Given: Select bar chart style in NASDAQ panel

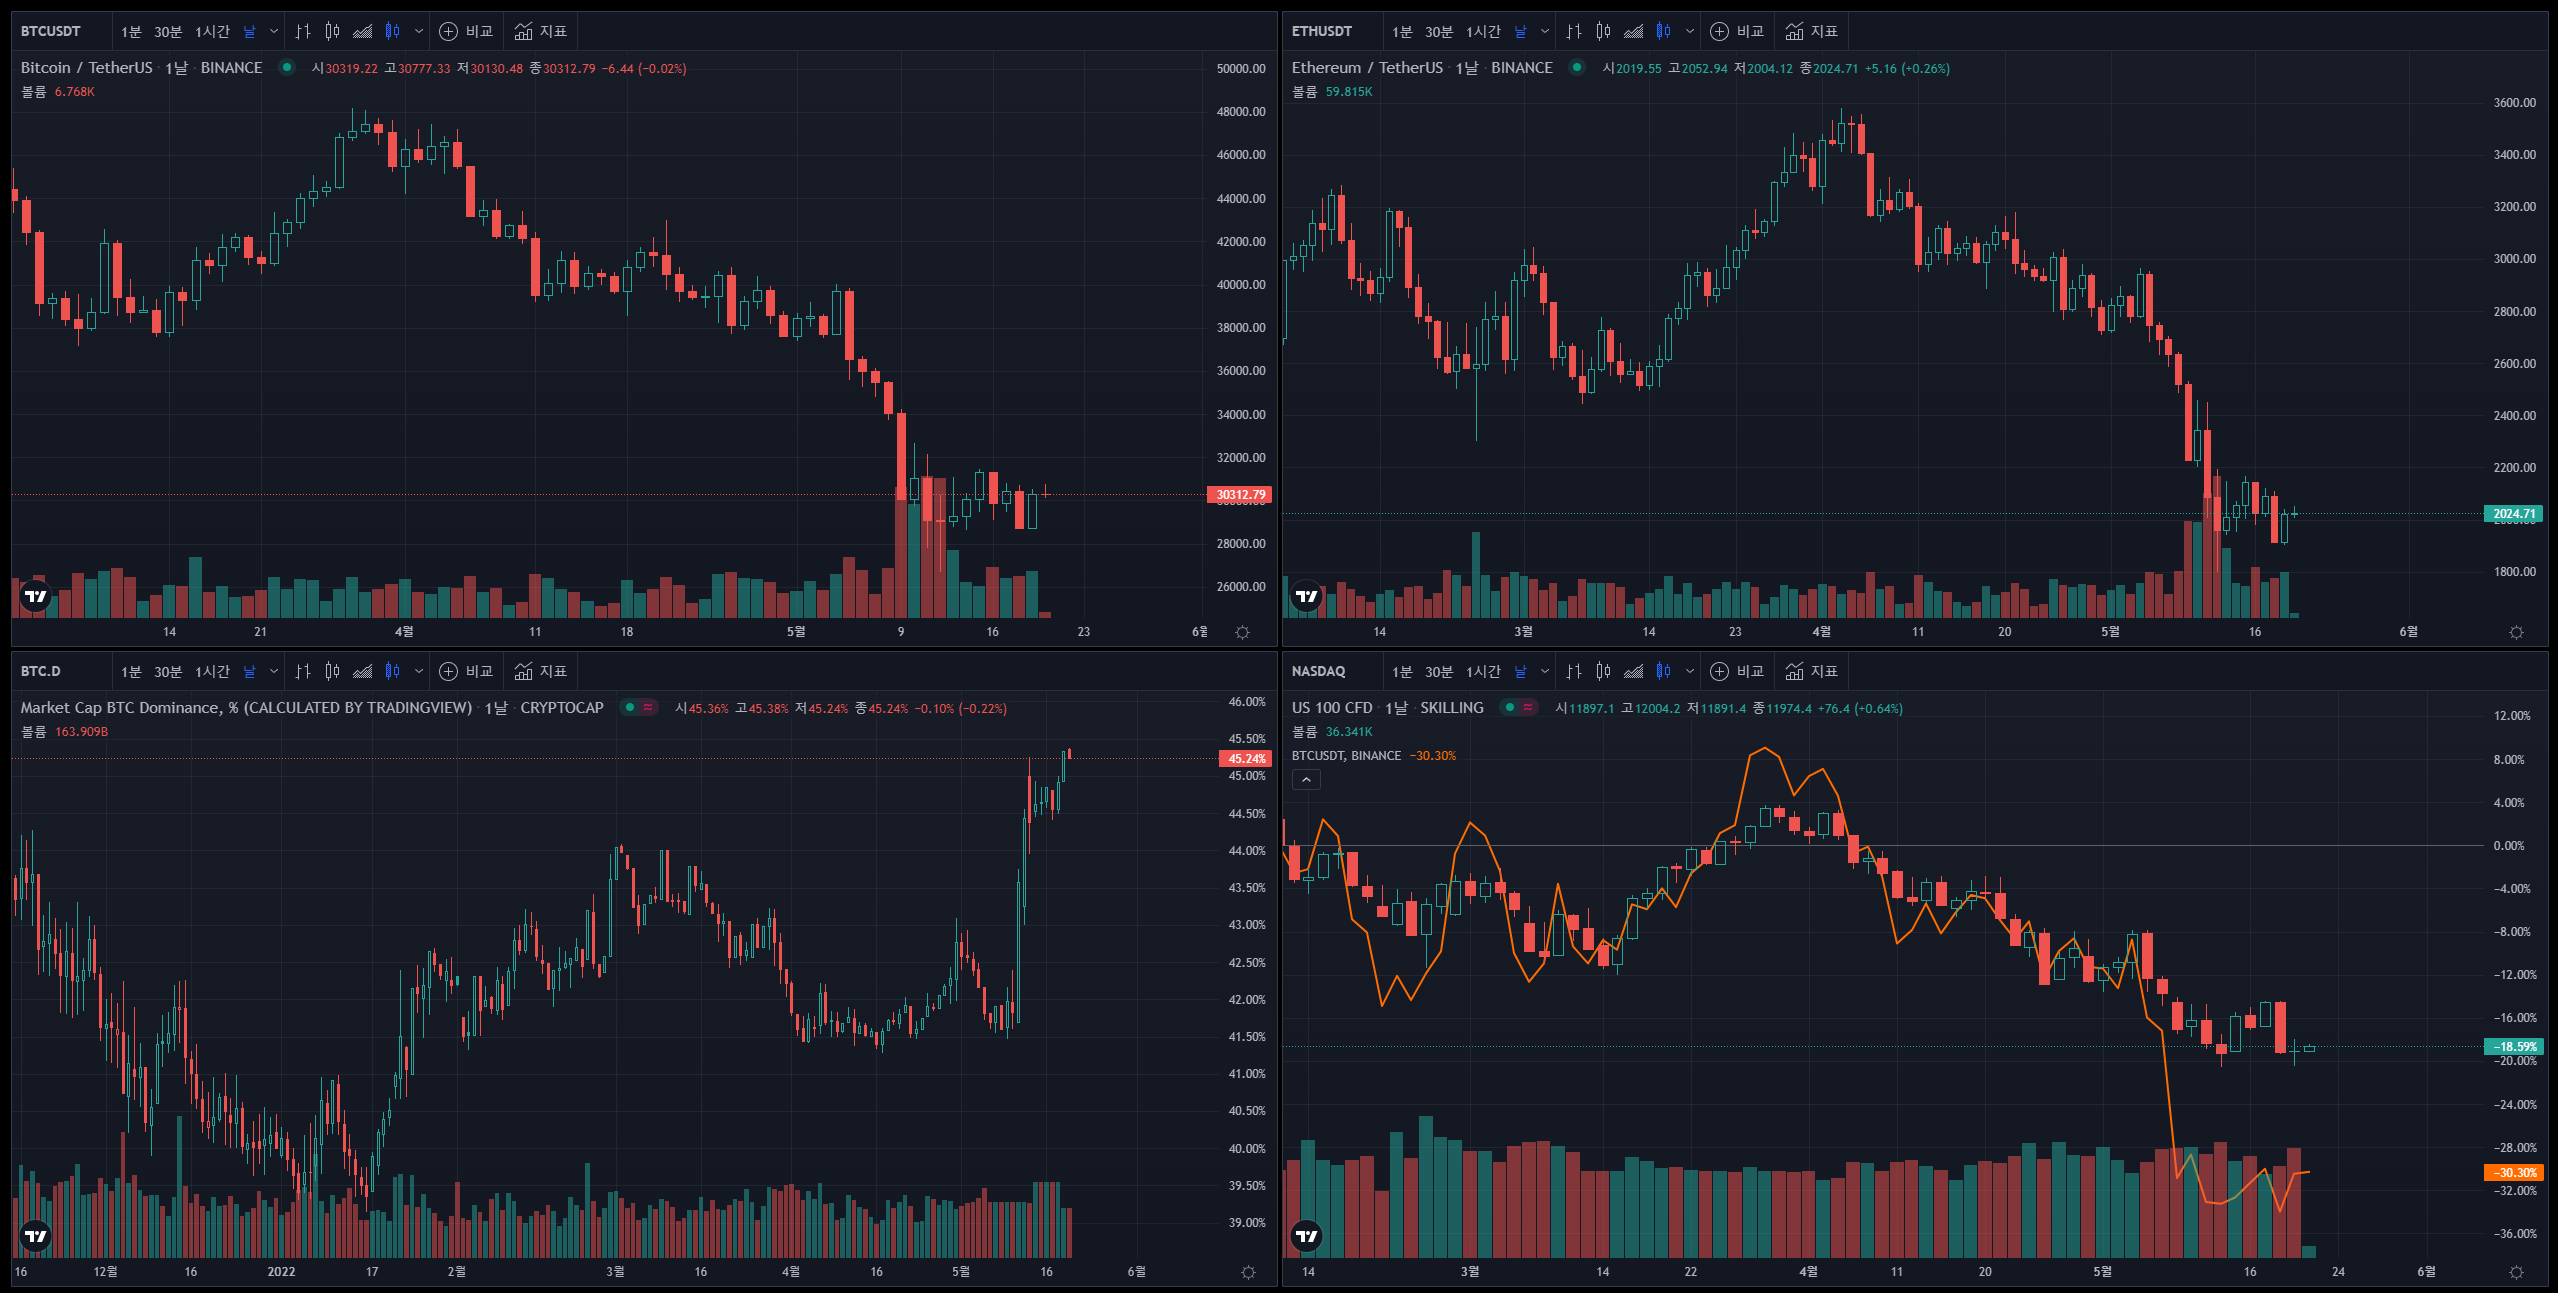Looking at the screenshot, I should click(1574, 671).
